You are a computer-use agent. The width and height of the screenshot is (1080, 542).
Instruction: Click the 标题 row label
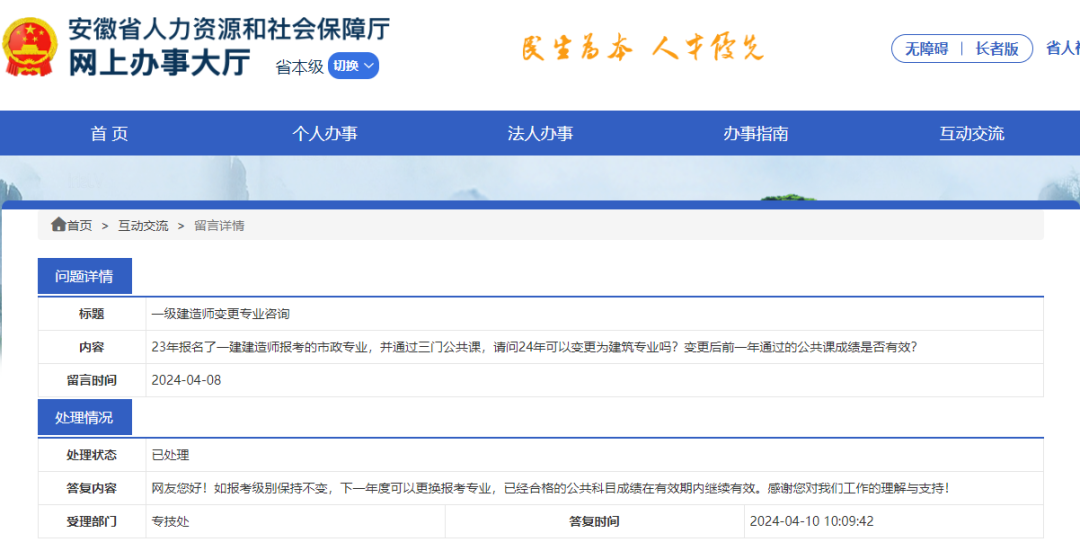pos(92,314)
